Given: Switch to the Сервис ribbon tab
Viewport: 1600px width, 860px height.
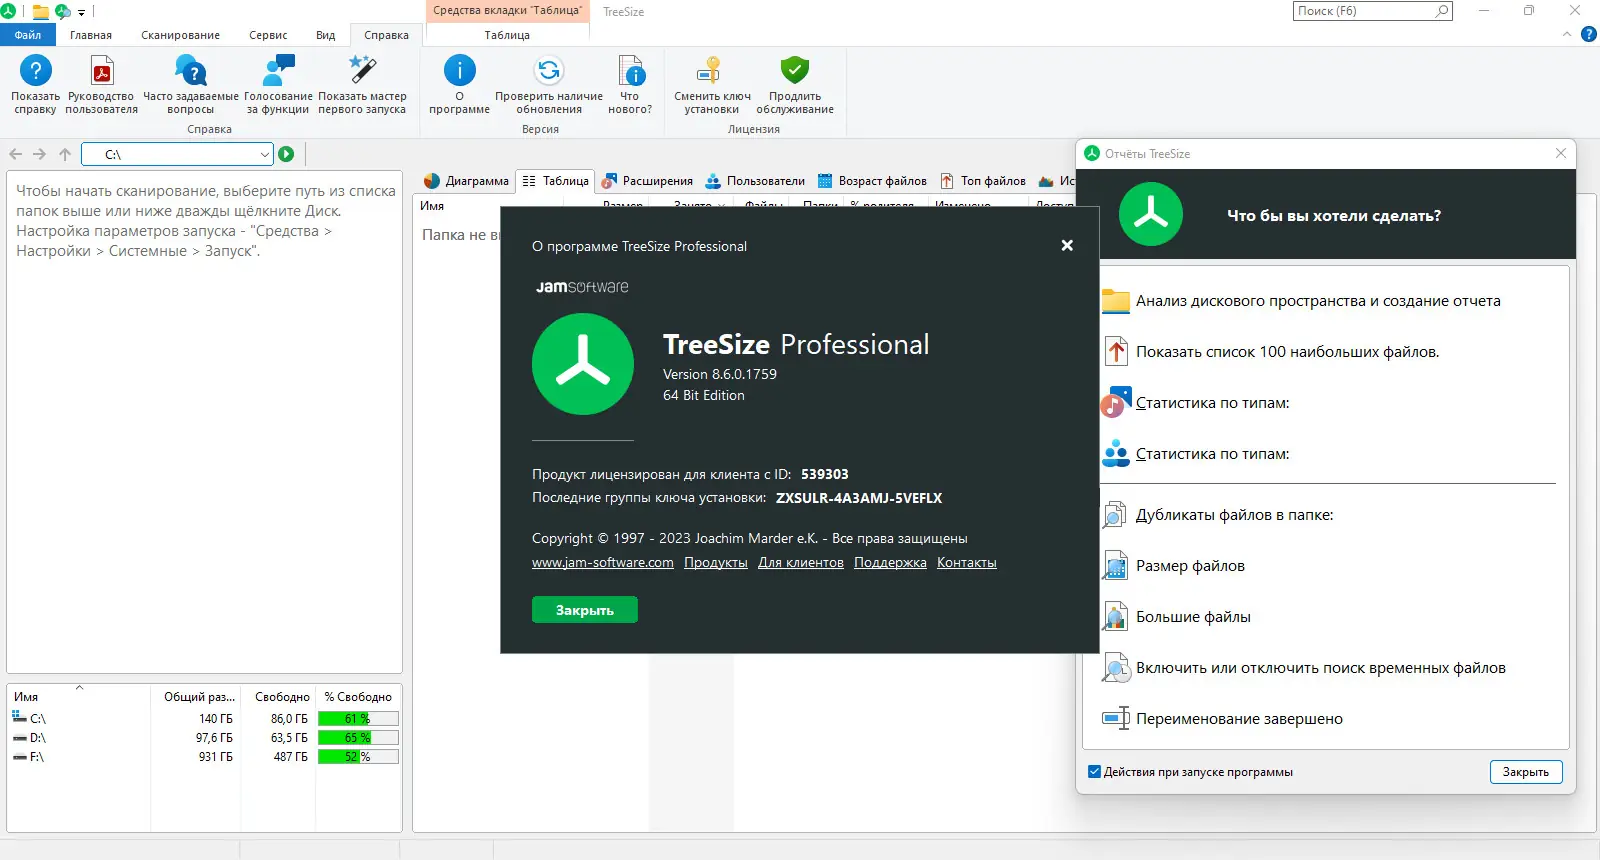Looking at the screenshot, I should tap(268, 35).
